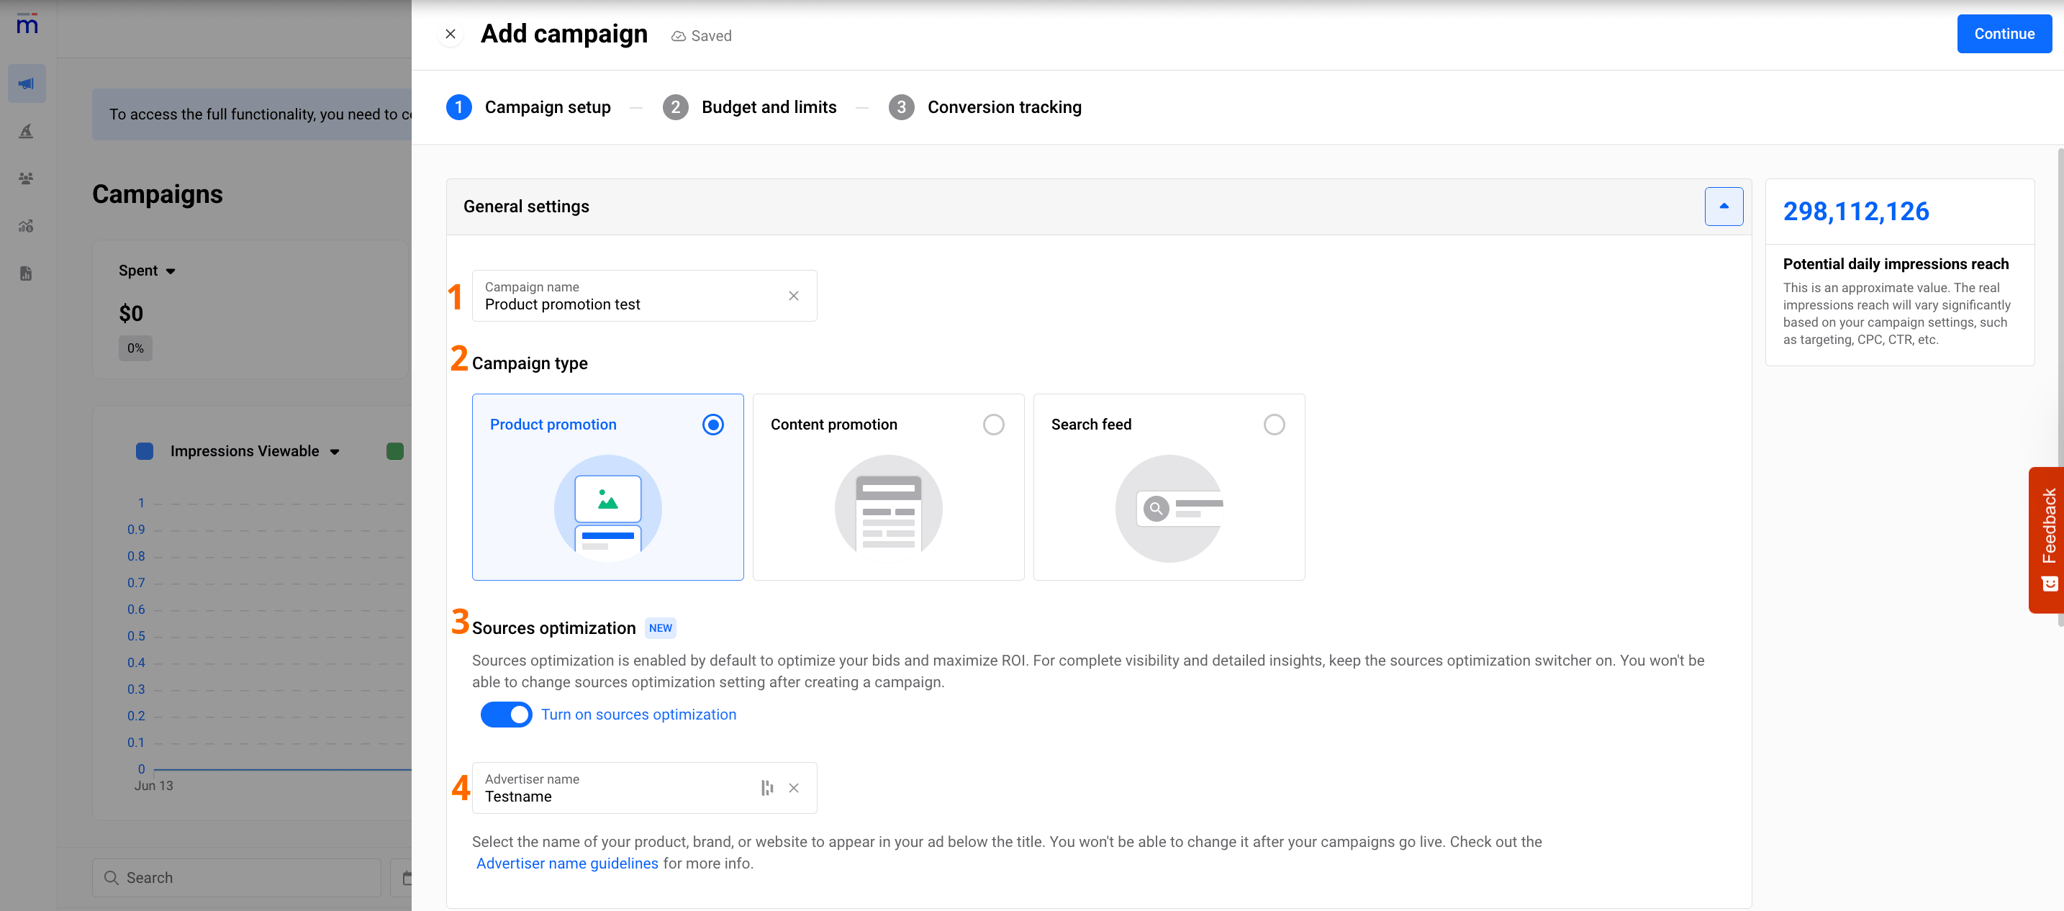Collapse the General settings section
This screenshot has width=2064, height=911.
[x=1723, y=206]
